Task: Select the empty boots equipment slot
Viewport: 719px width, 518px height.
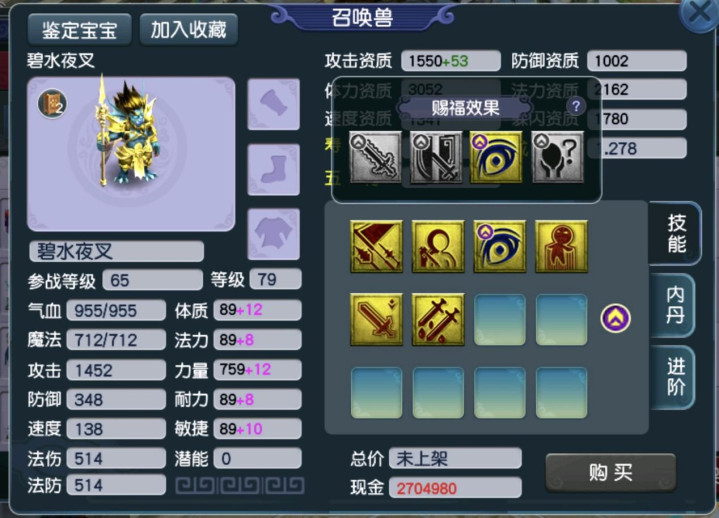Action: click(x=274, y=170)
